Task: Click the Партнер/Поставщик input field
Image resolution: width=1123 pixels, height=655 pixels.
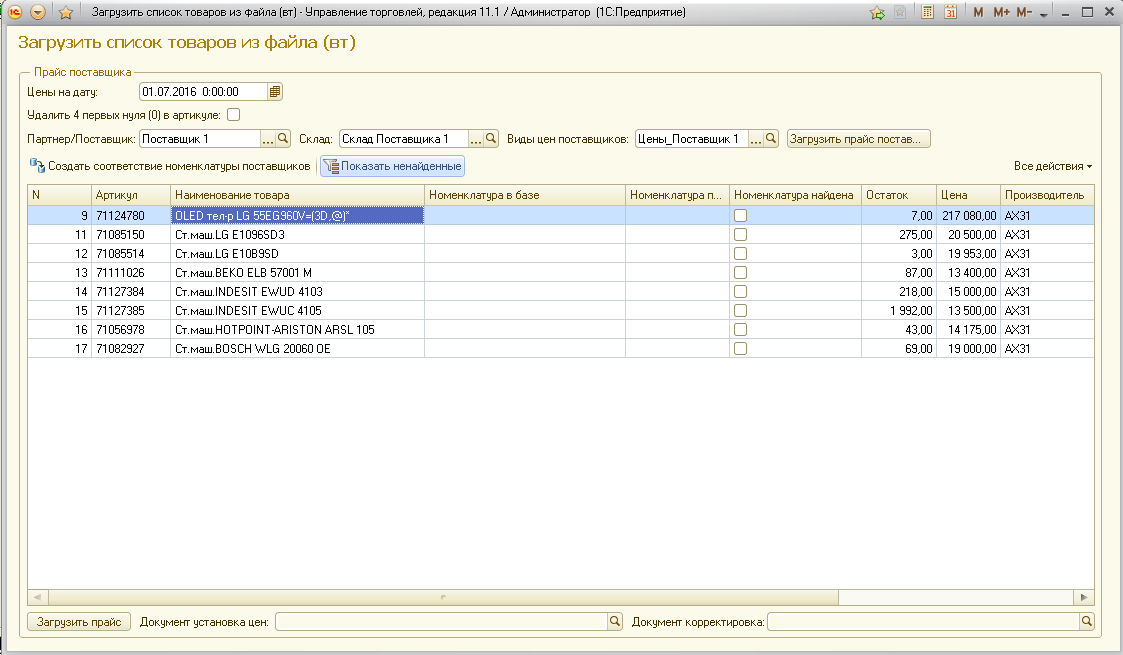Action: coord(200,139)
